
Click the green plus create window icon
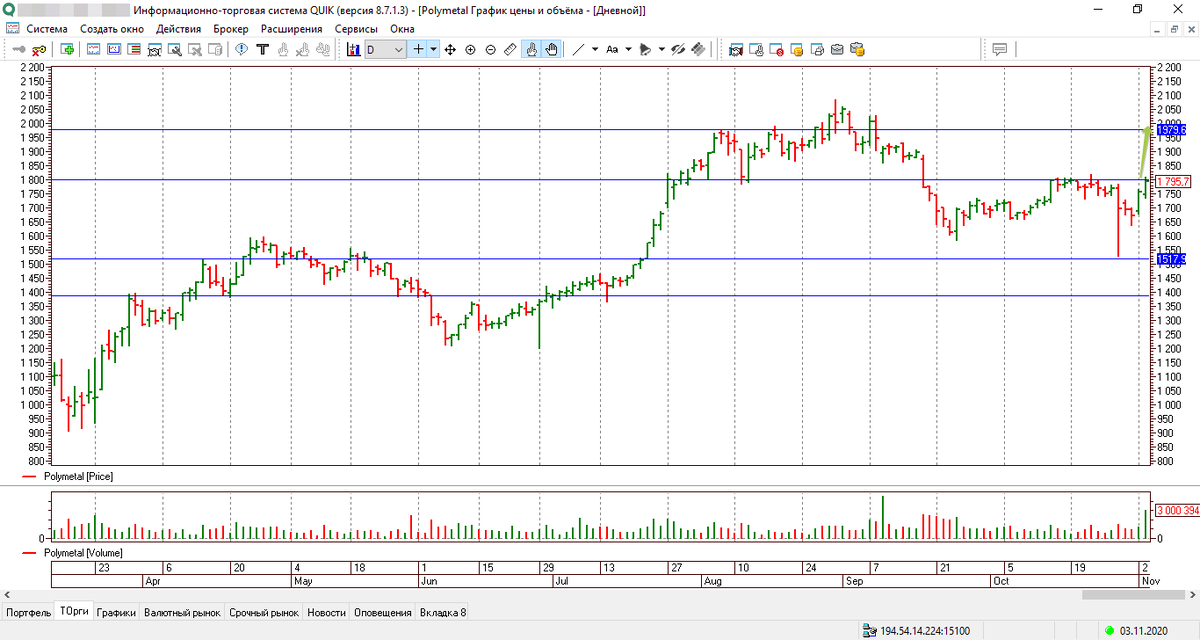coord(67,49)
